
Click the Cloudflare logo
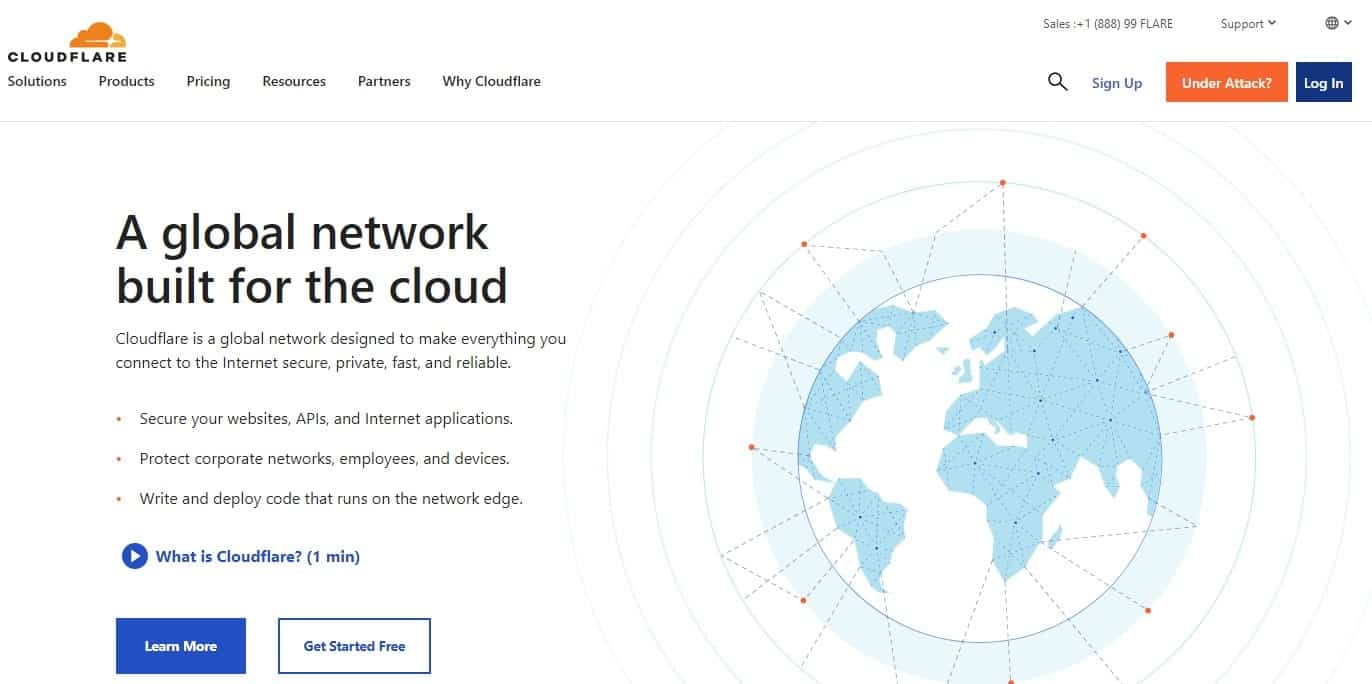click(x=67, y=42)
